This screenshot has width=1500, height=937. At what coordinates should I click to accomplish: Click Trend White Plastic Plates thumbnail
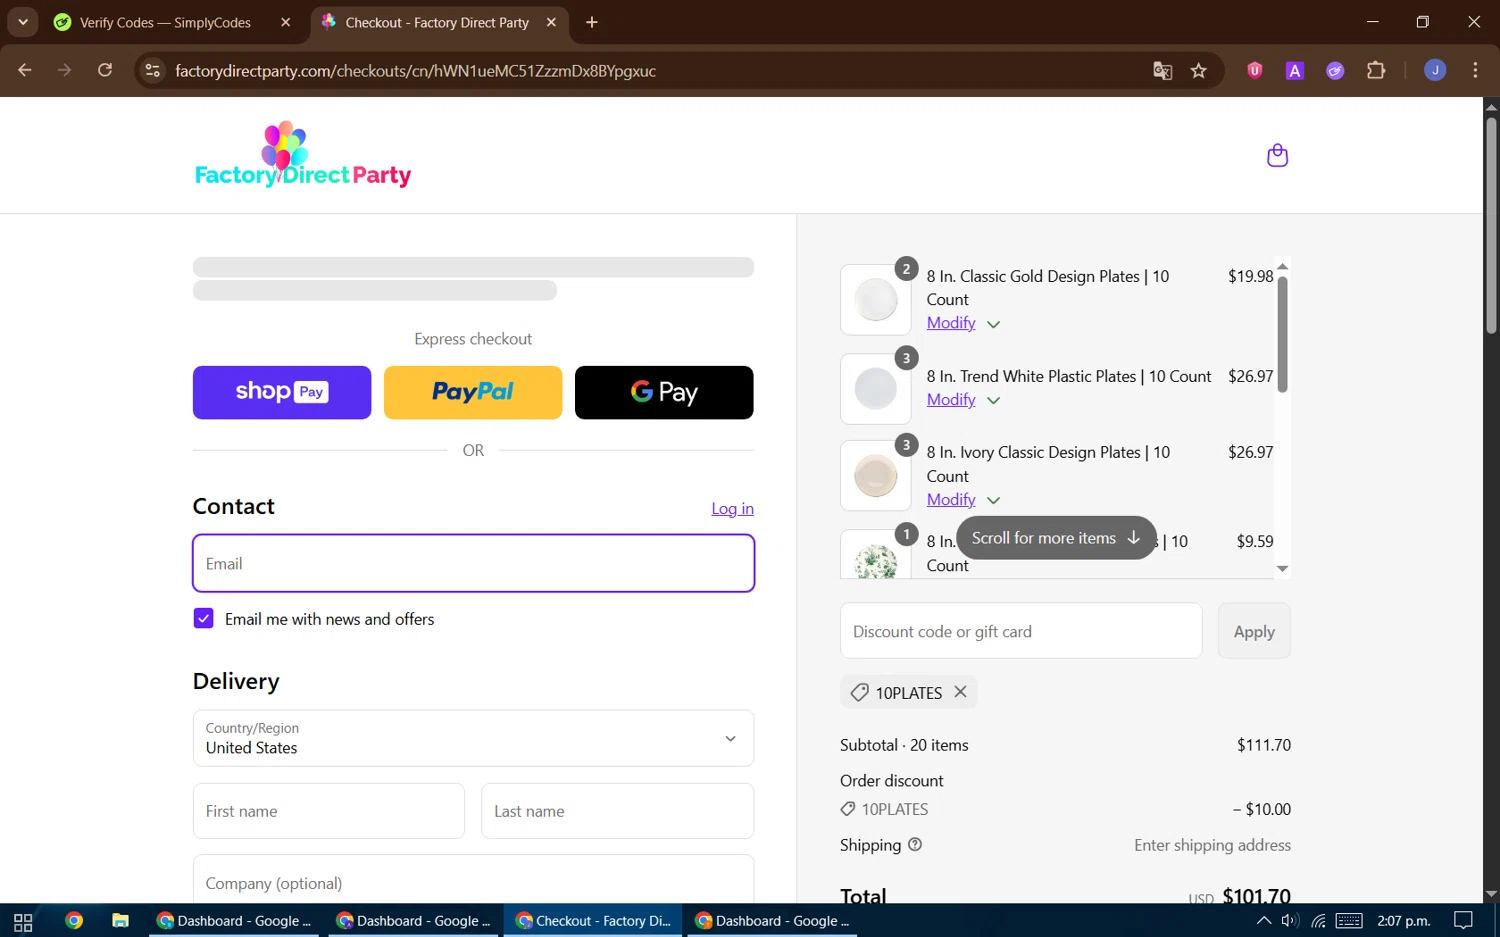(x=875, y=388)
